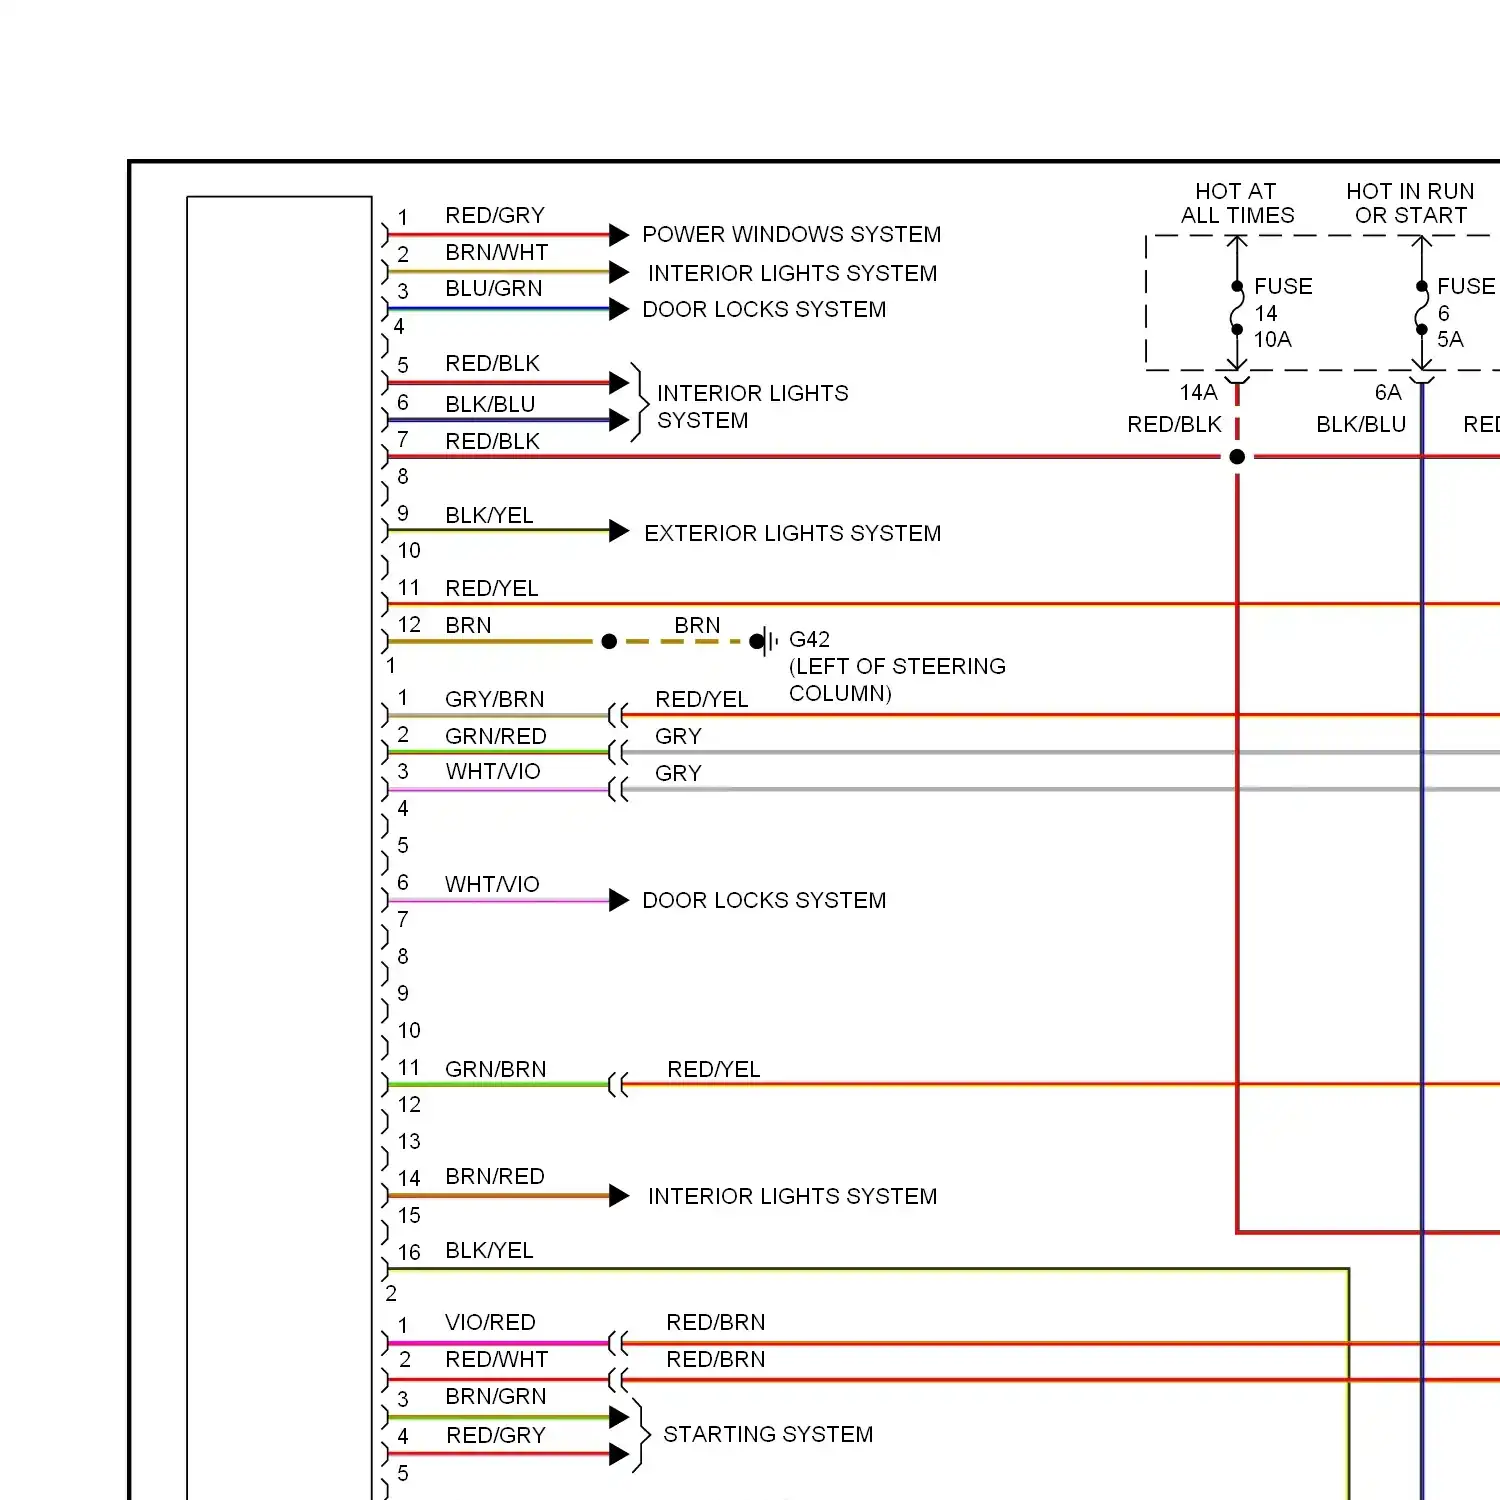1500x1500 pixels.
Task: Click RED/GRY label beside STARTING SYSTEM
Action: click(x=496, y=1435)
